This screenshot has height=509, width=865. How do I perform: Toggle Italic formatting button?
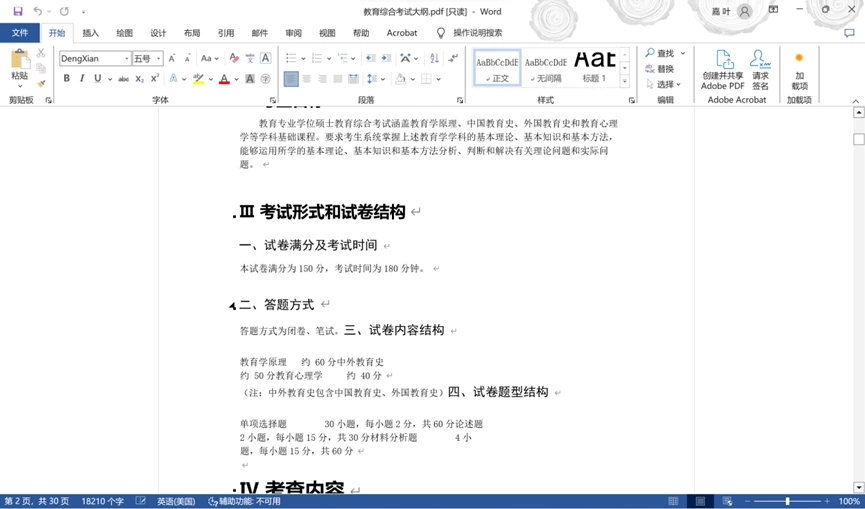click(82, 78)
